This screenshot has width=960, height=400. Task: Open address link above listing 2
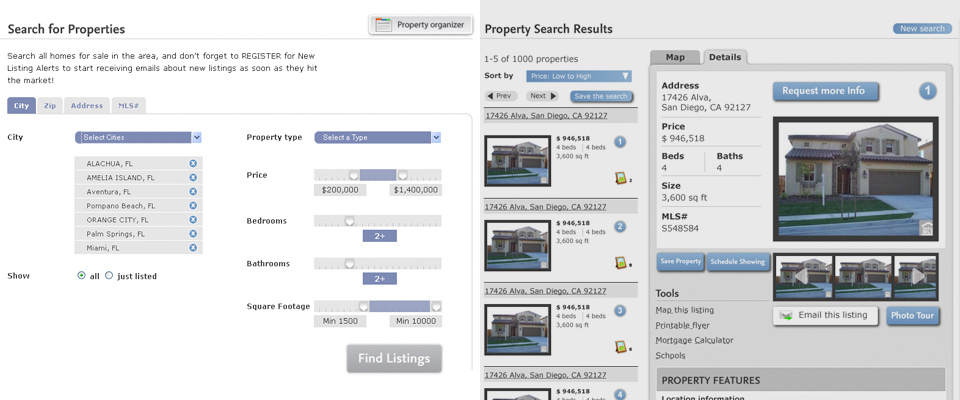point(546,206)
